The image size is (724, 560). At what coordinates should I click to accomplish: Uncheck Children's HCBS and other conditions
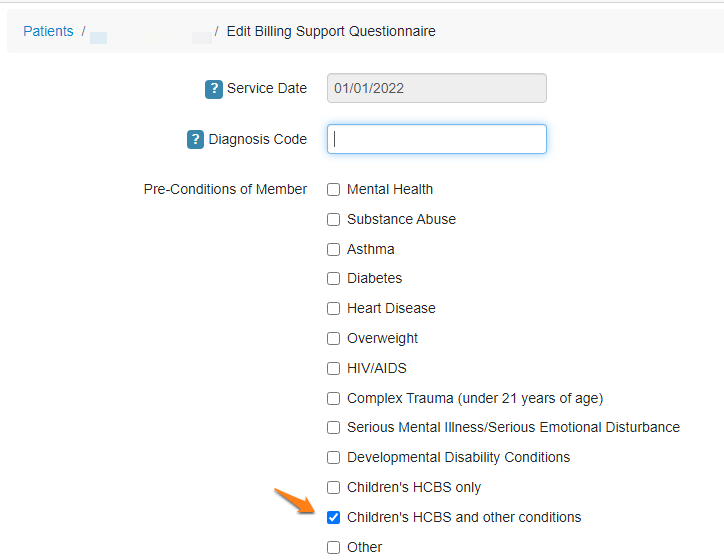coord(333,518)
